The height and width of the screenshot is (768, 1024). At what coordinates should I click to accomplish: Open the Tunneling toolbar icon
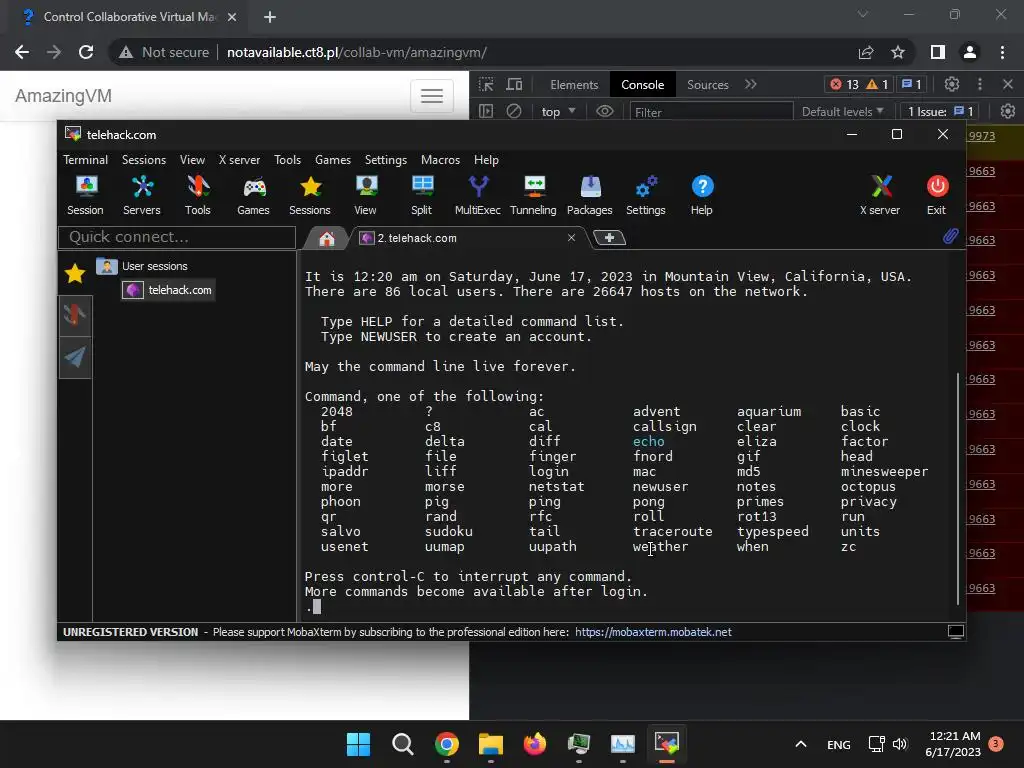tap(534, 195)
